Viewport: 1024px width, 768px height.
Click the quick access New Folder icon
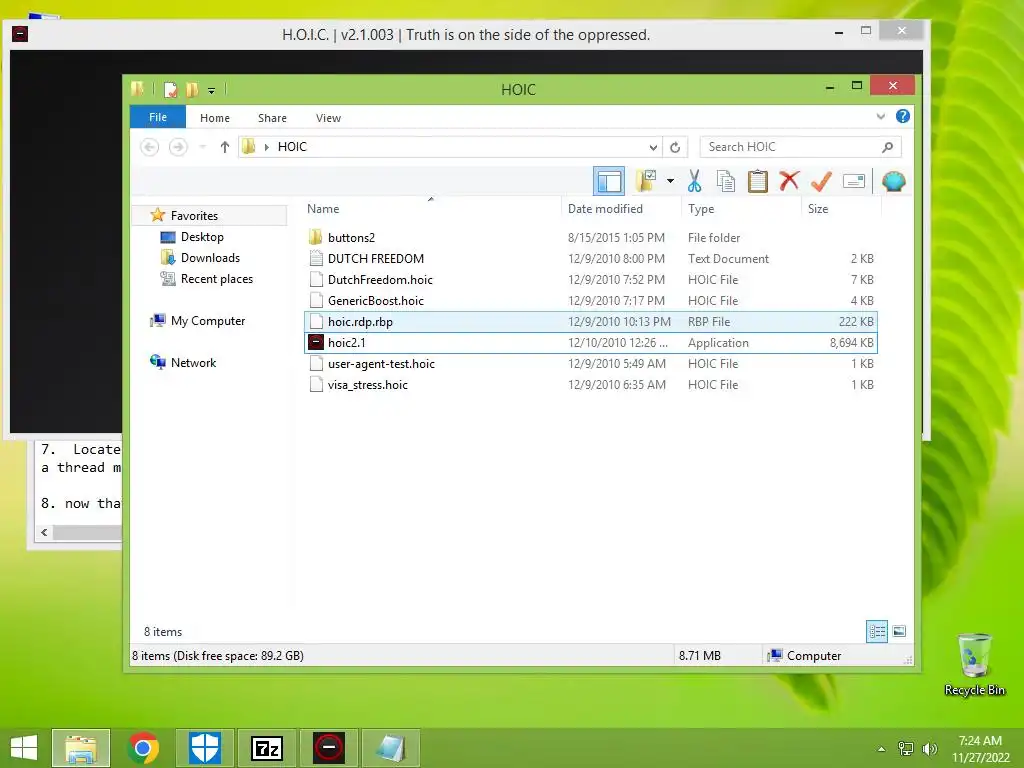(191, 89)
